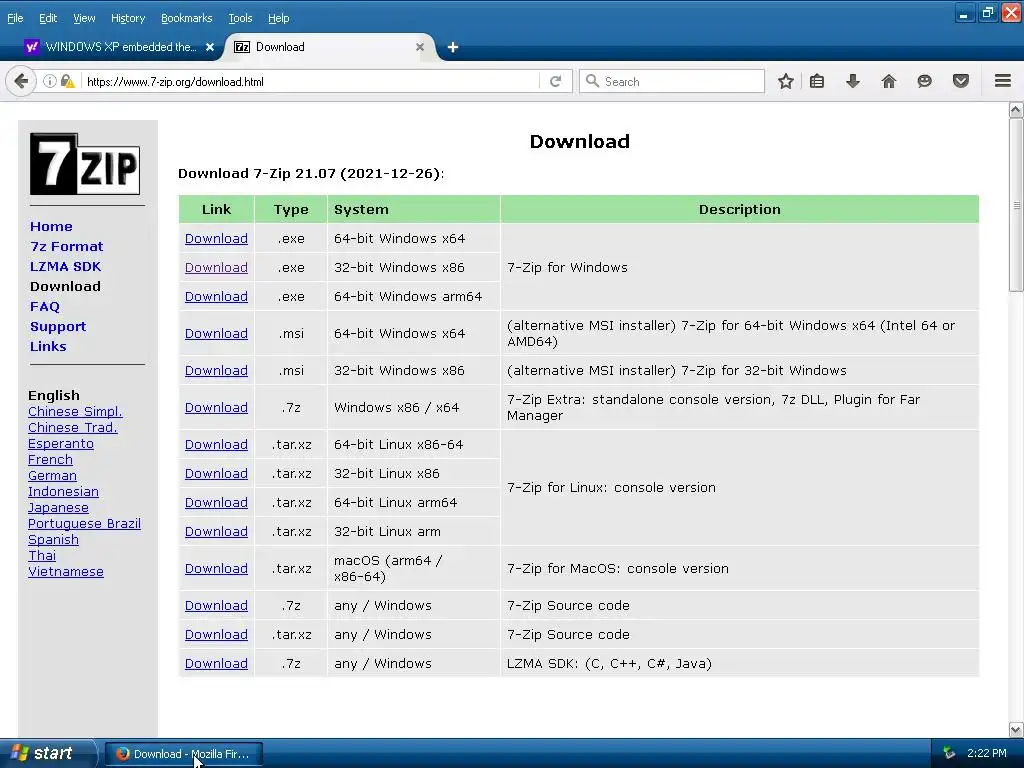Click the Download - Mozilla Firefox taskbar button
This screenshot has width=1024, height=768.
click(x=184, y=754)
